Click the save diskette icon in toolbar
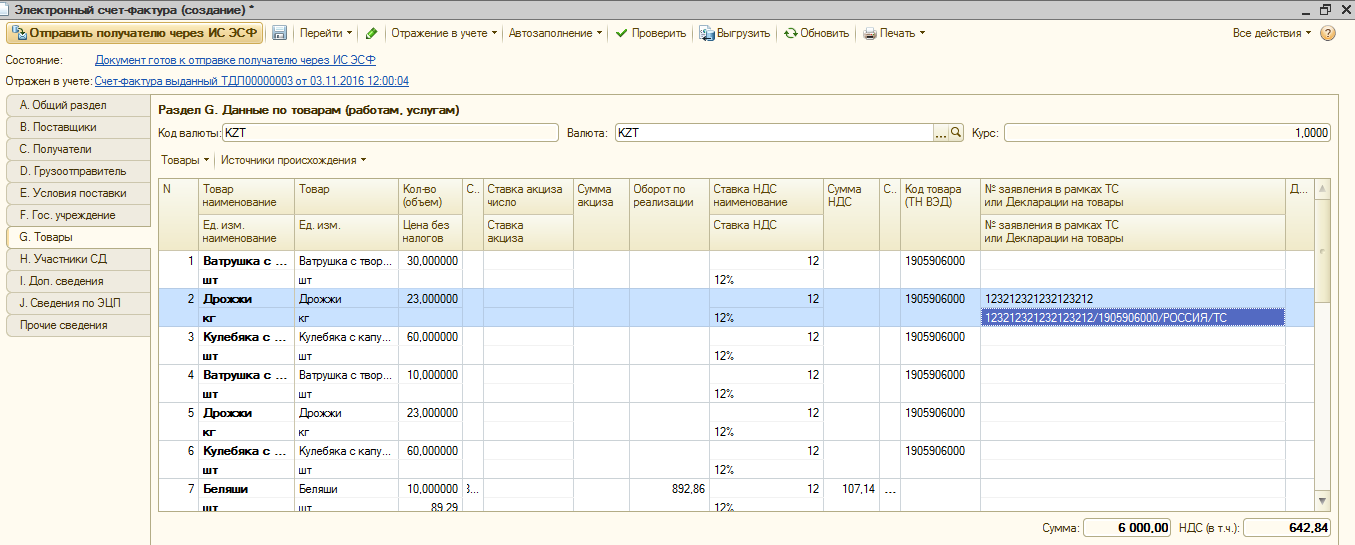 279,33
